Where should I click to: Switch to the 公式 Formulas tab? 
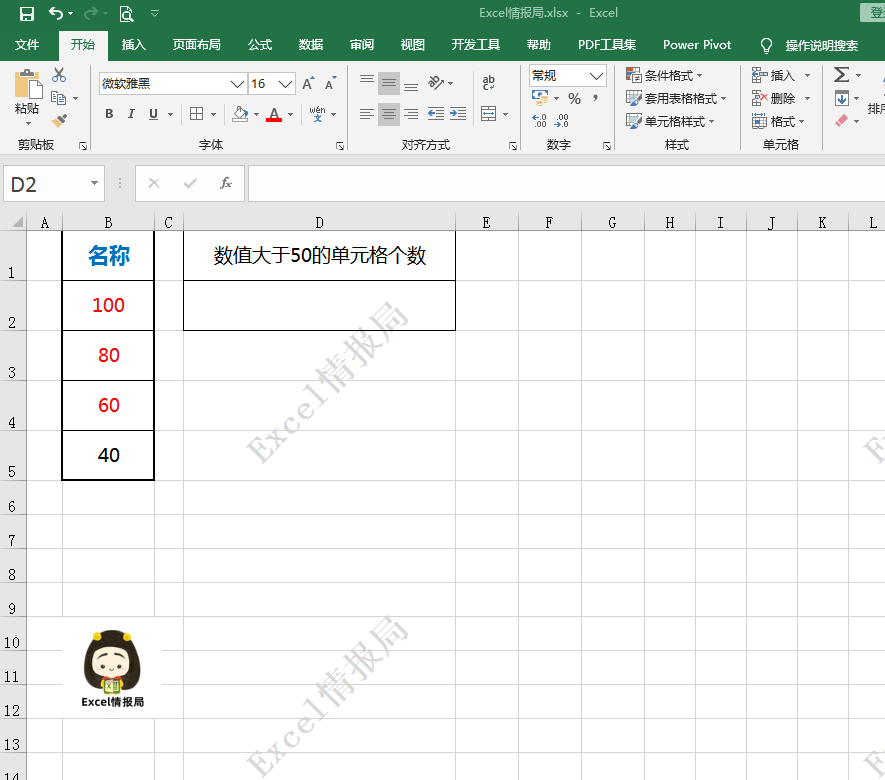coord(260,45)
